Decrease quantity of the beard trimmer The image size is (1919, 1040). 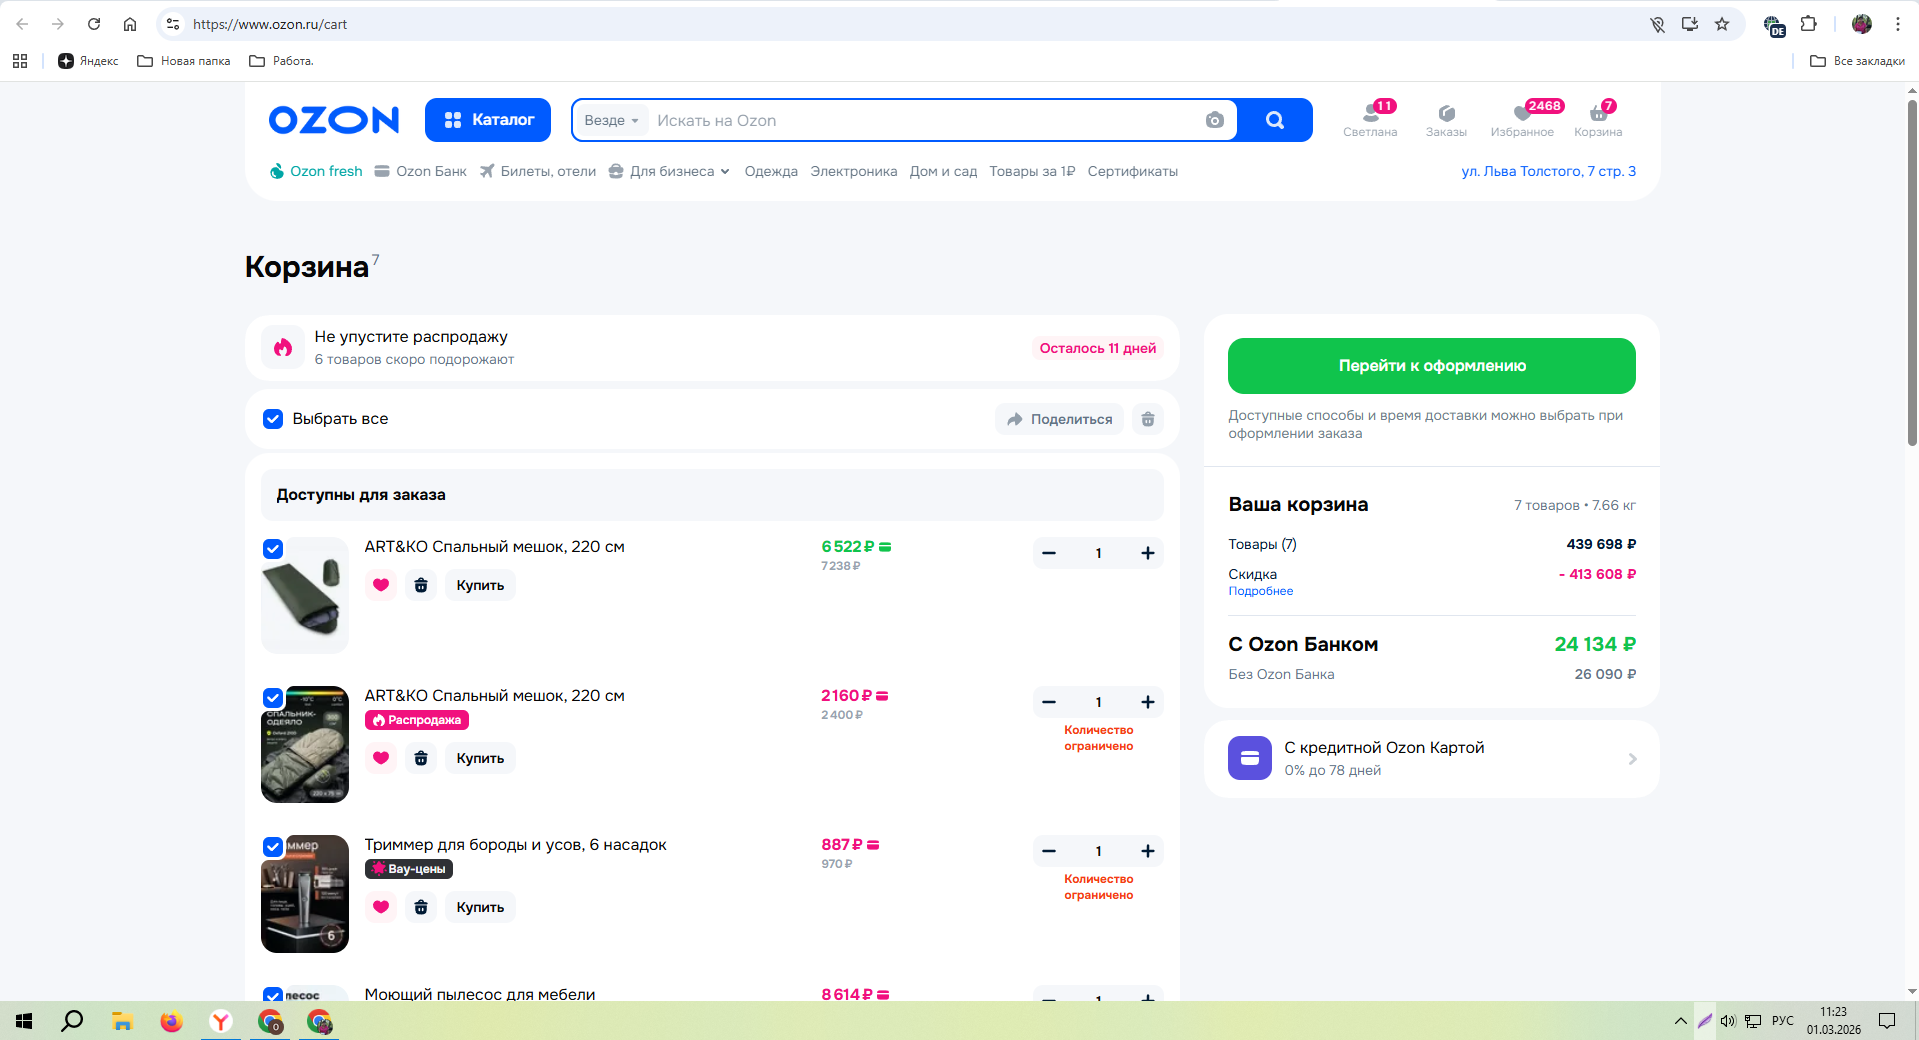[1049, 851]
